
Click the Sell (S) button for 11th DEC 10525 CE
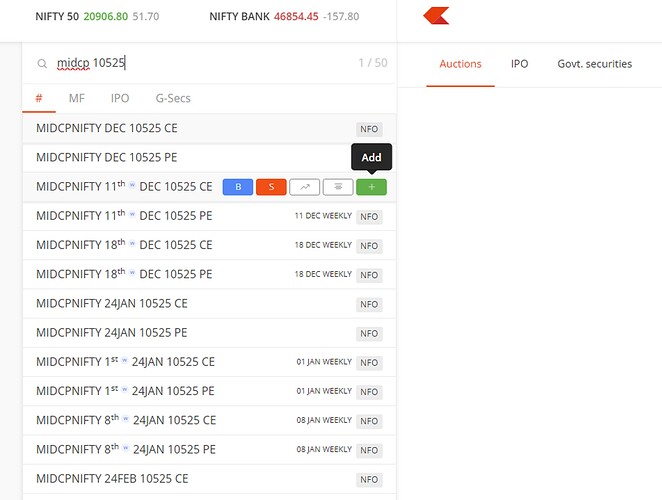pos(271,187)
